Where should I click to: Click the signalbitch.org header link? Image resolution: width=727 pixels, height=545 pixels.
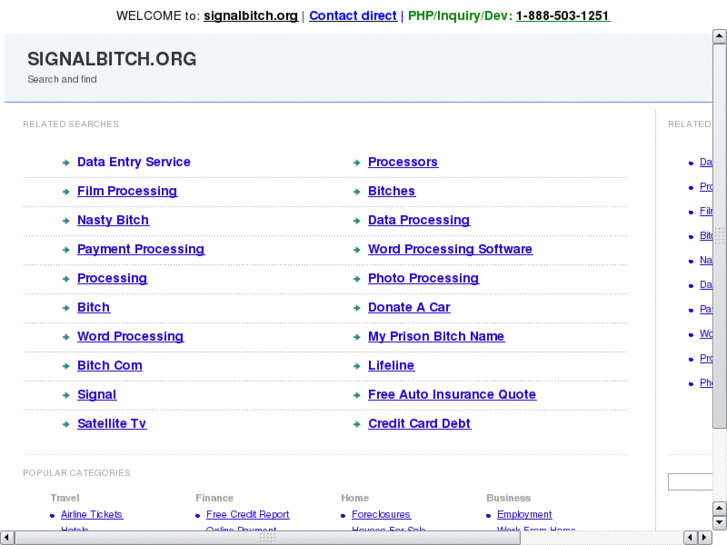[x=251, y=16]
